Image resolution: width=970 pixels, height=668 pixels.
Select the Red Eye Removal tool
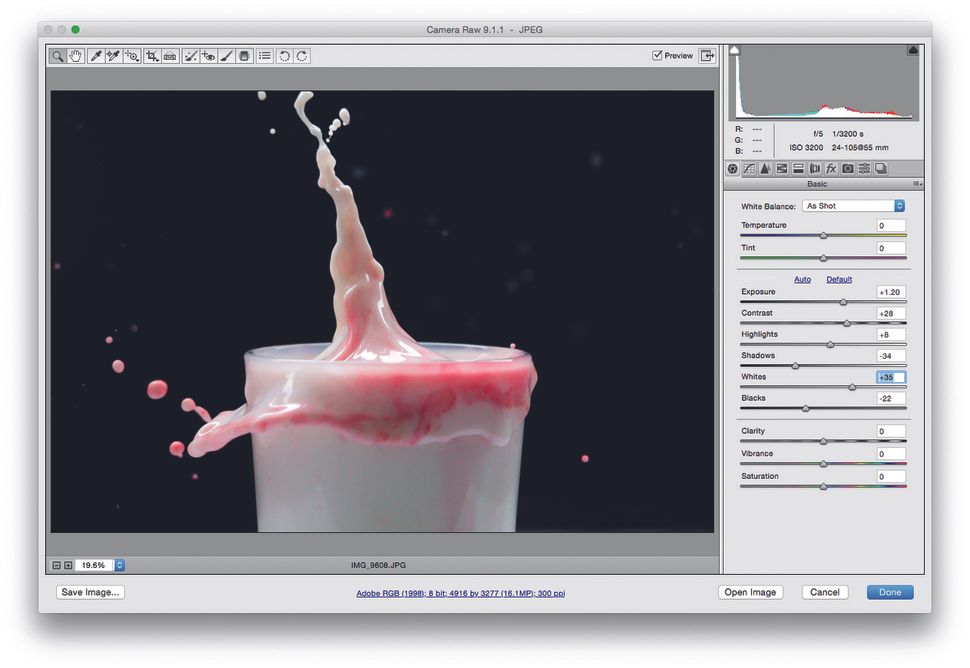point(209,56)
